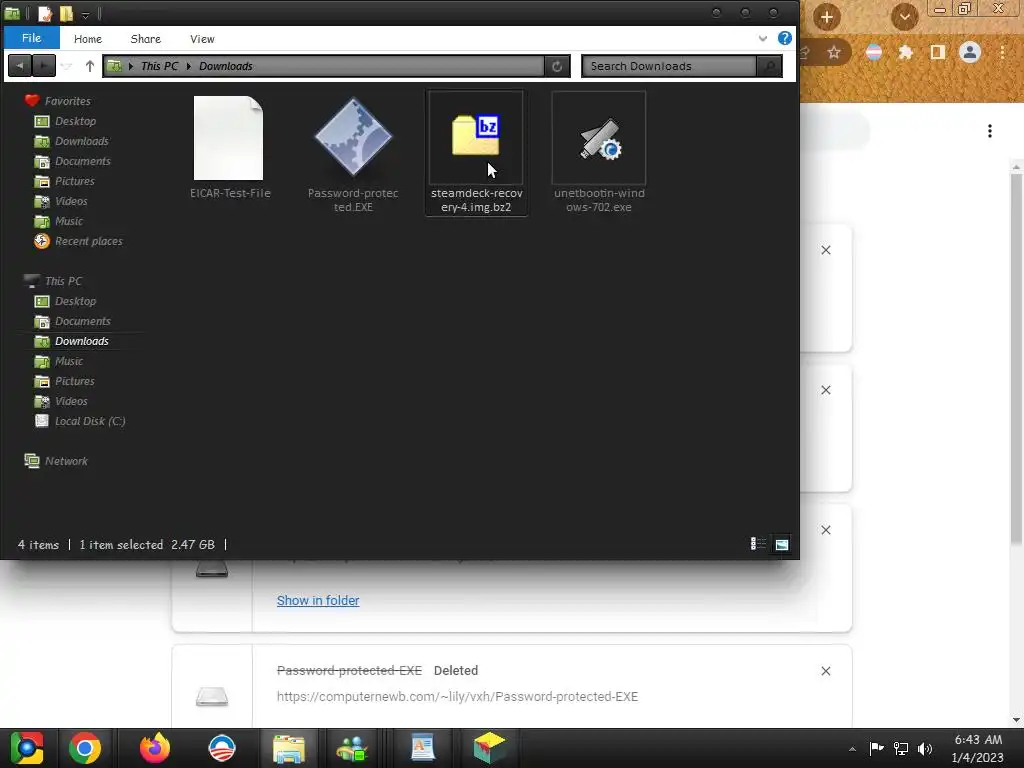Click the Search Downloads field
Screen dimensions: 1024x768
[669, 66]
